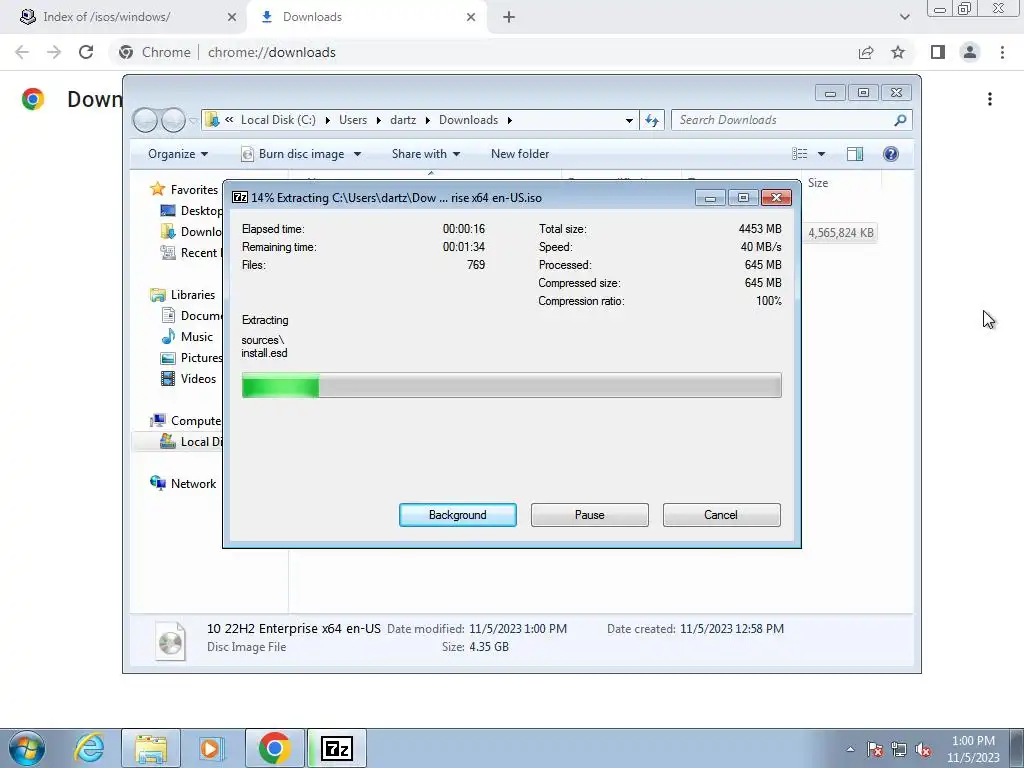Image resolution: width=1024 pixels, height=768 pixels.
Task: Go back in Chrome
Action: tap(22, 52)
